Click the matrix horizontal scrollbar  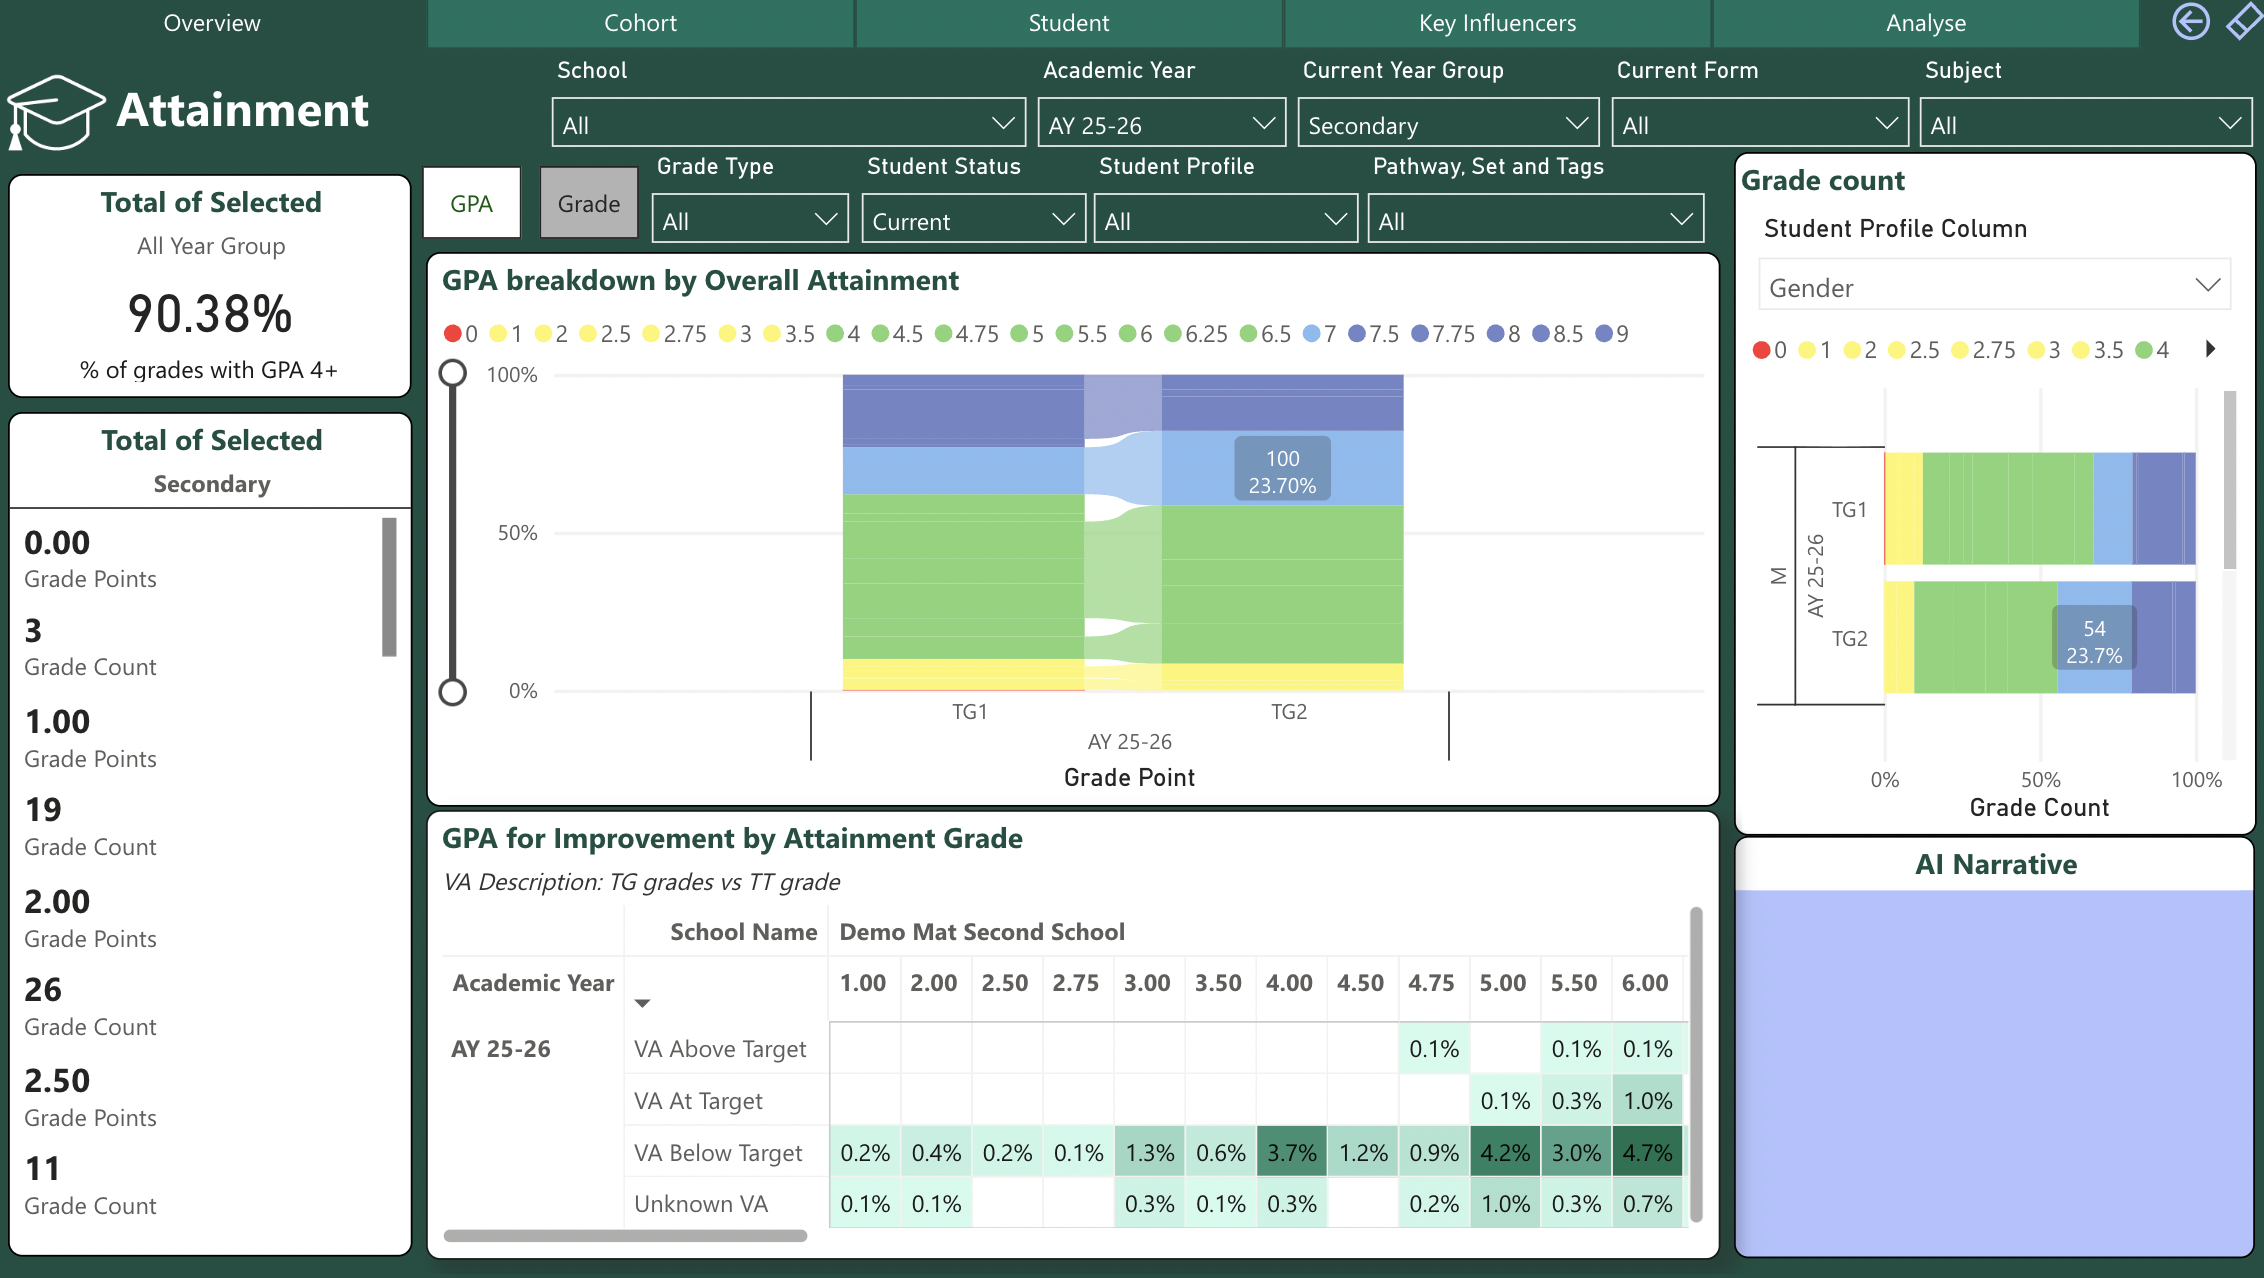coord(625,1236)
